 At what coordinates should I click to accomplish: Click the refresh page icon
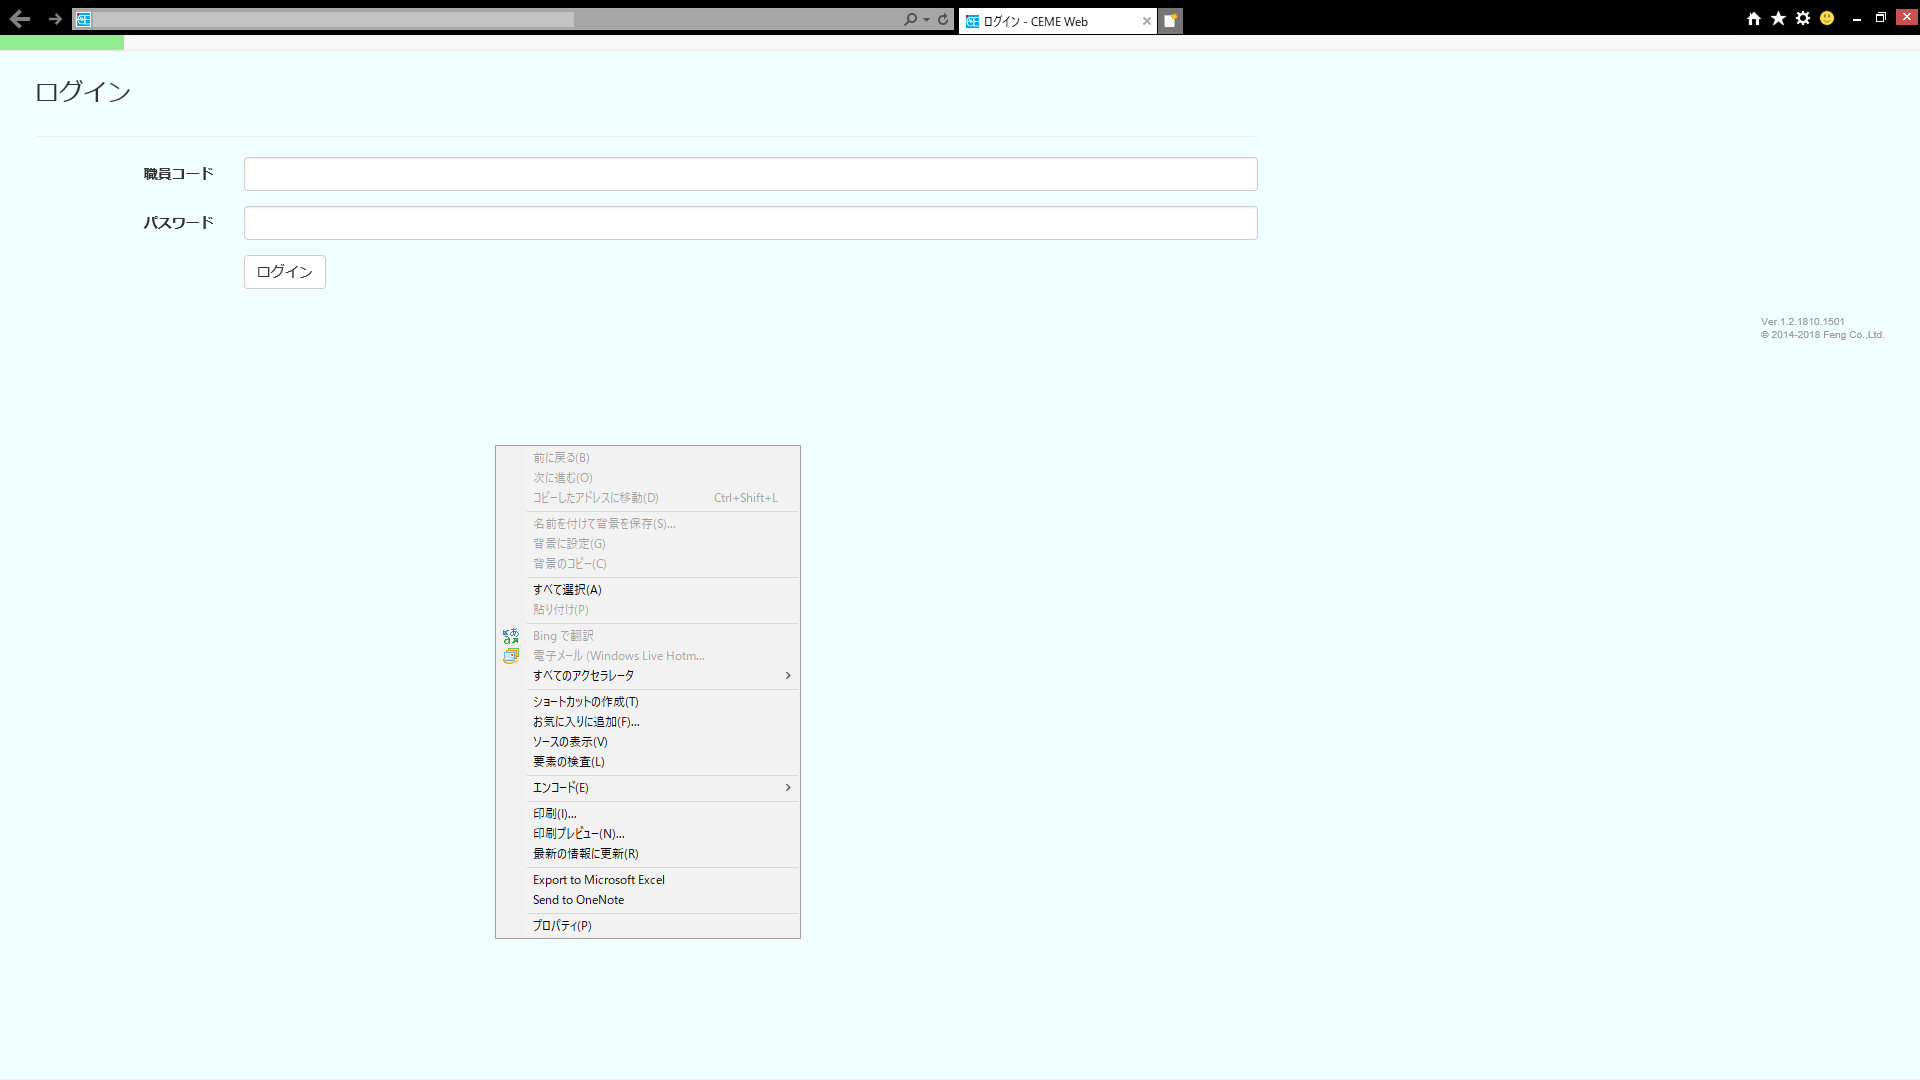point(943,19)
